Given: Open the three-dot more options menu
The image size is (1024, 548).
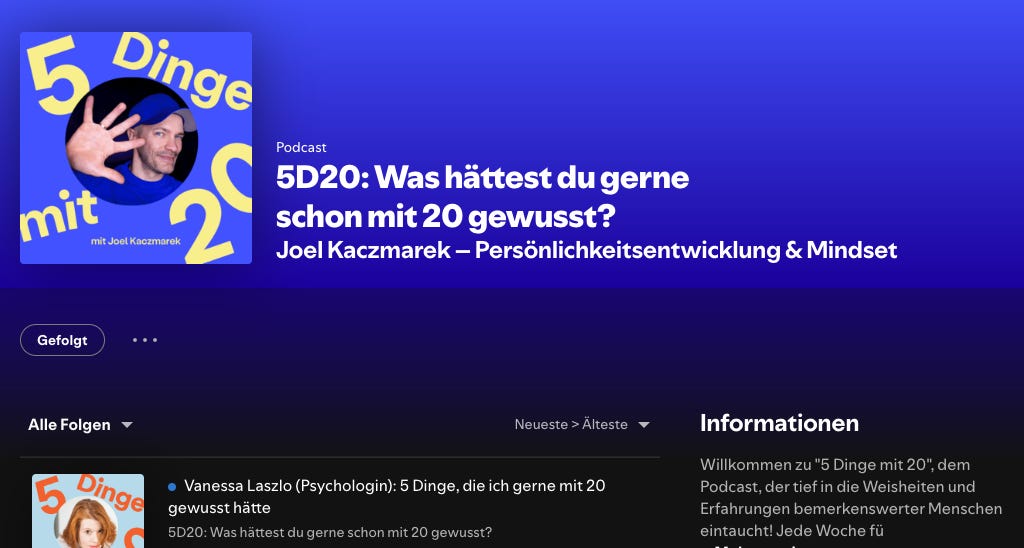Looking at the screenshot, I should click(145, 340).
